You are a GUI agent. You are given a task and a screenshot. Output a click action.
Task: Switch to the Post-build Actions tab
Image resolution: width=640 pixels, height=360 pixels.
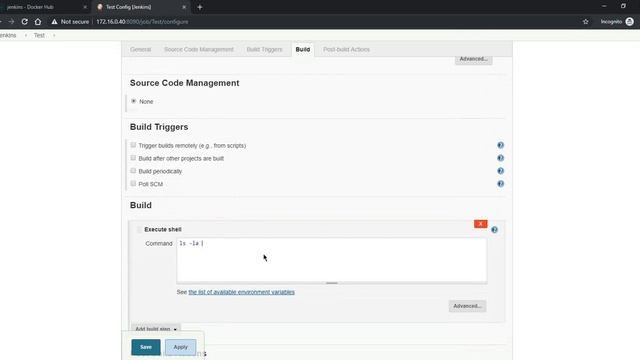click(x=346, y=49)
